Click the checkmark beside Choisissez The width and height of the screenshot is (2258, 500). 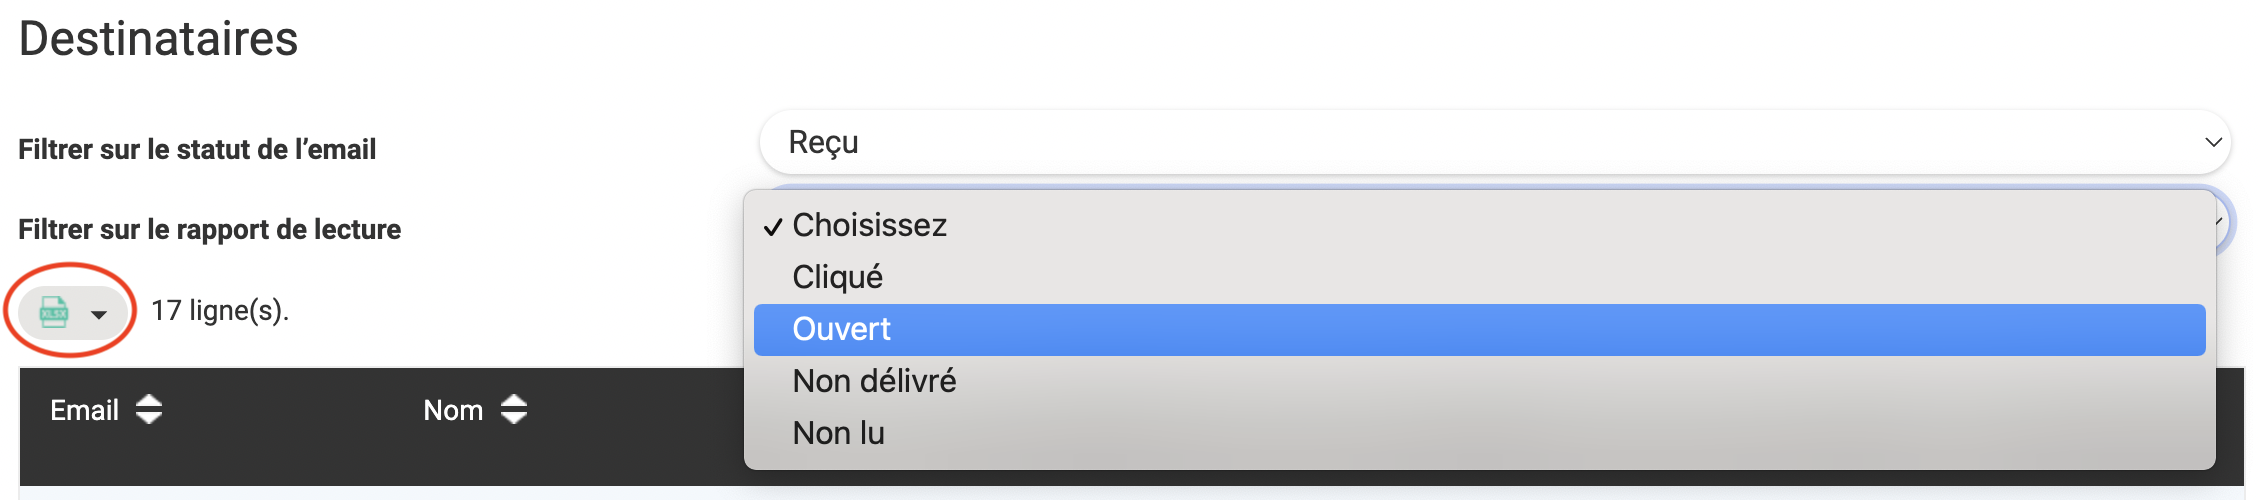(772, 227)
